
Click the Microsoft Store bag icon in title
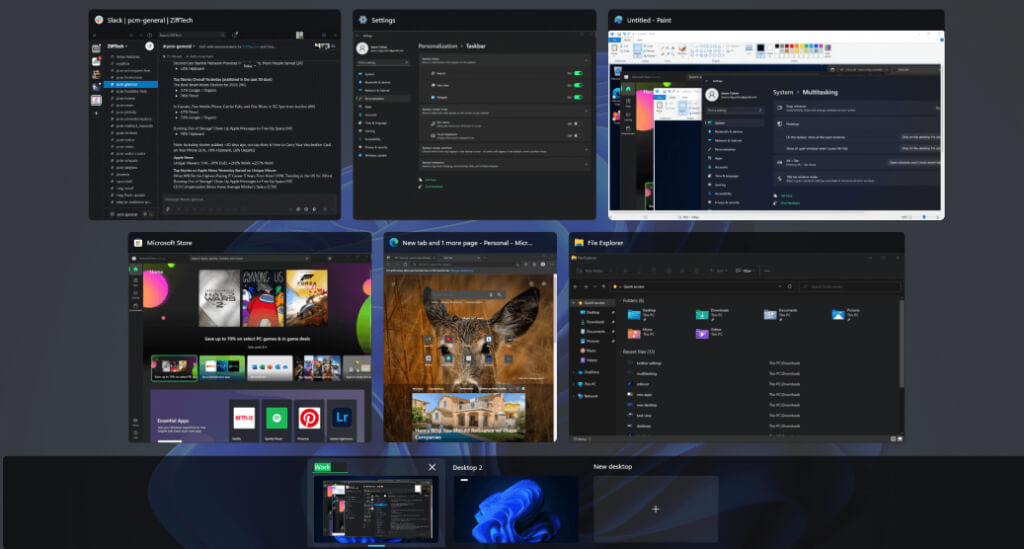click(138, 243)
